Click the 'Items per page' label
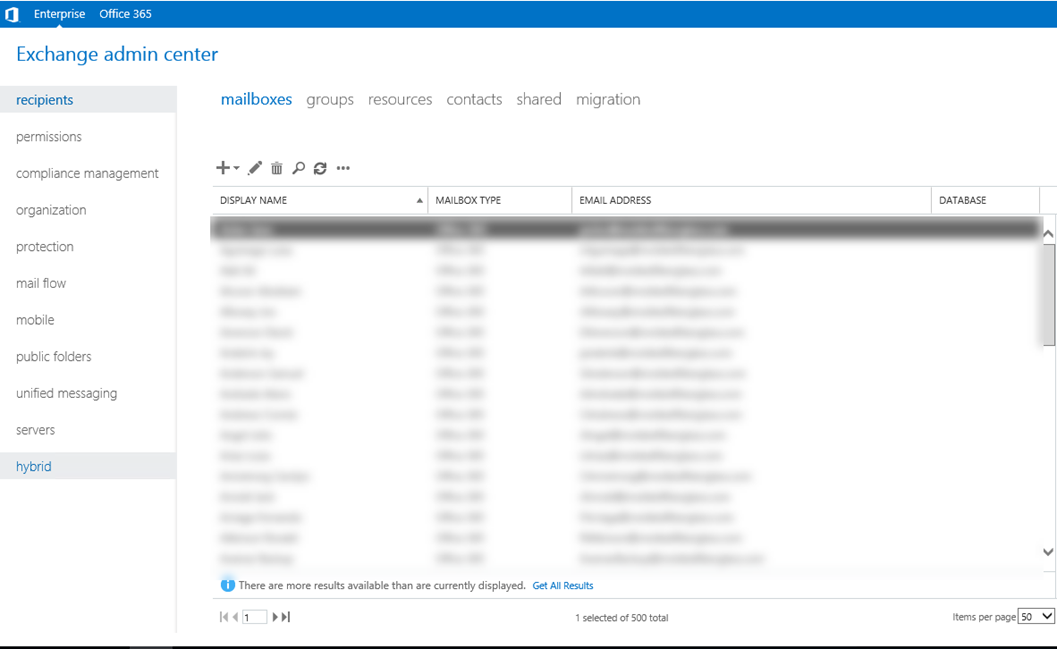Screen dimensions: 1057x649 pos(984,617)
